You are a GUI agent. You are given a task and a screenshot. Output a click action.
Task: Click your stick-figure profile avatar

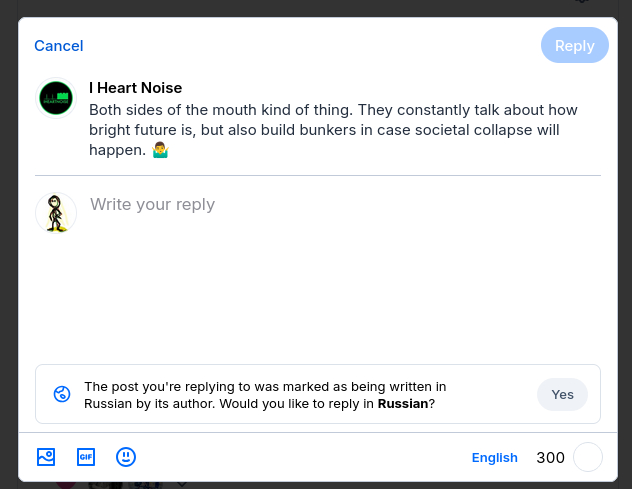(56, 213)
